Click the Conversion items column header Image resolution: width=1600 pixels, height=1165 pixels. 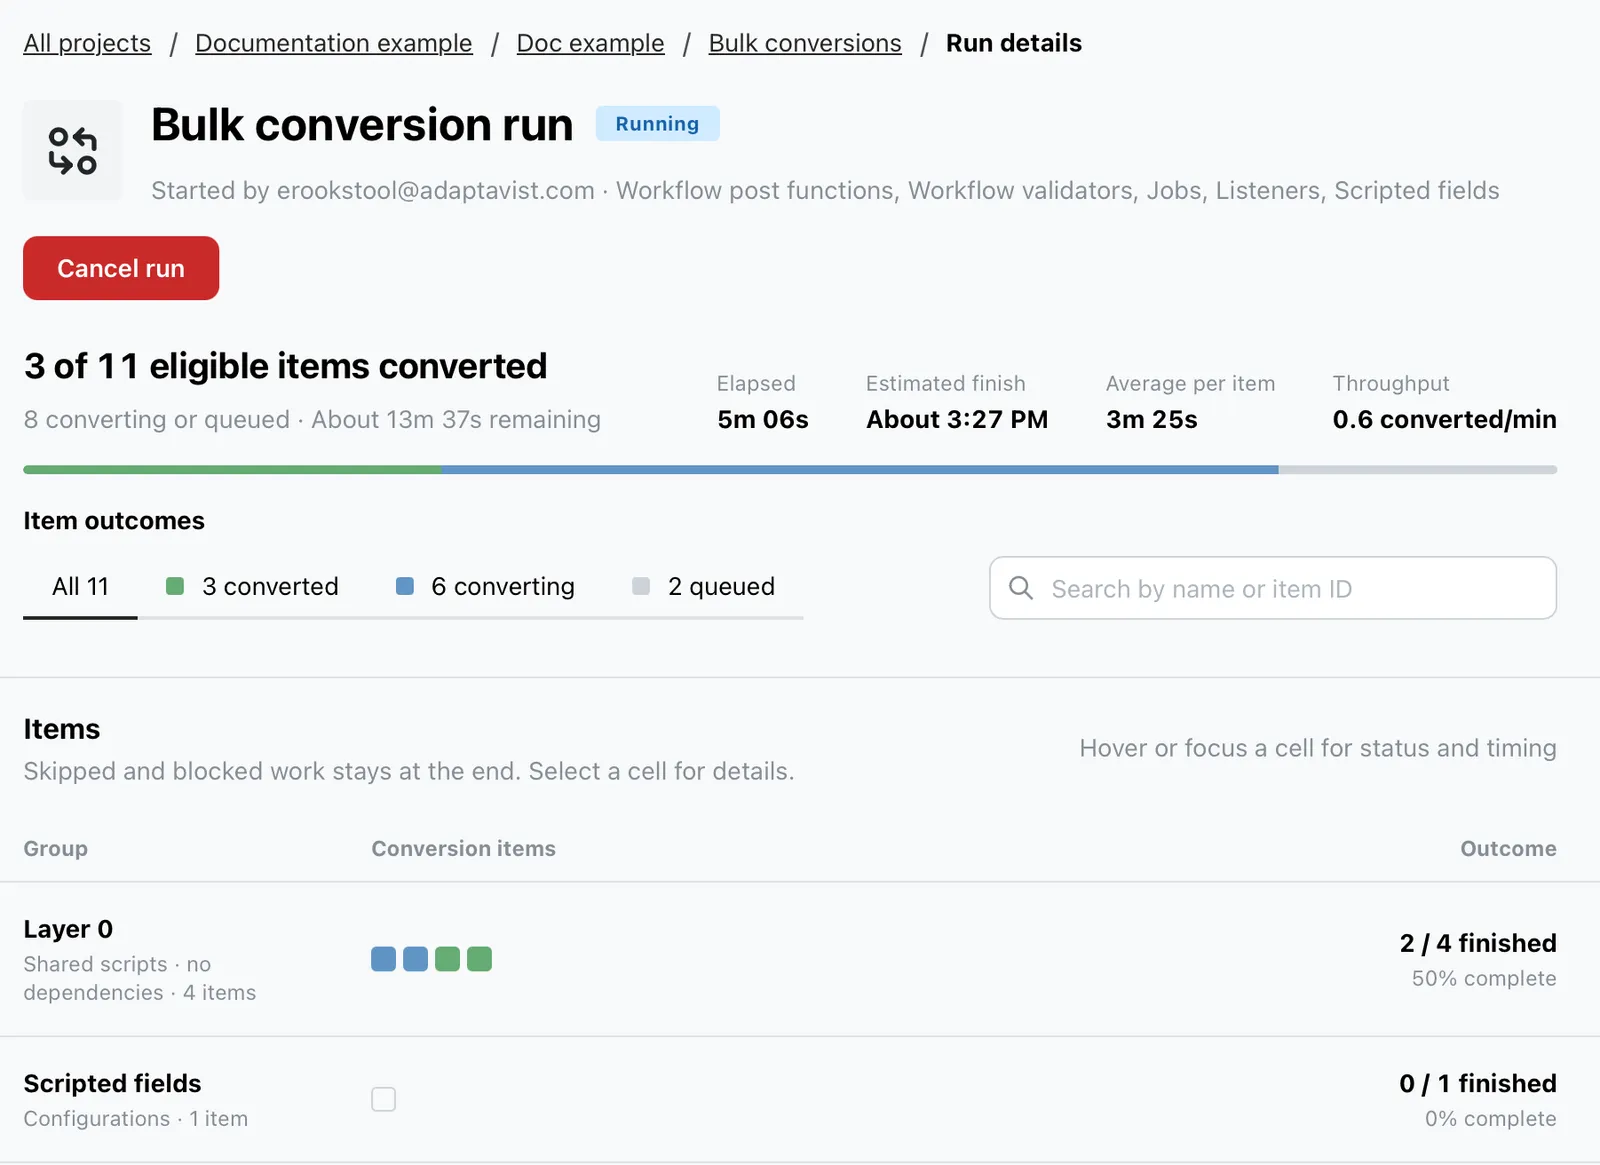(463, 848)
